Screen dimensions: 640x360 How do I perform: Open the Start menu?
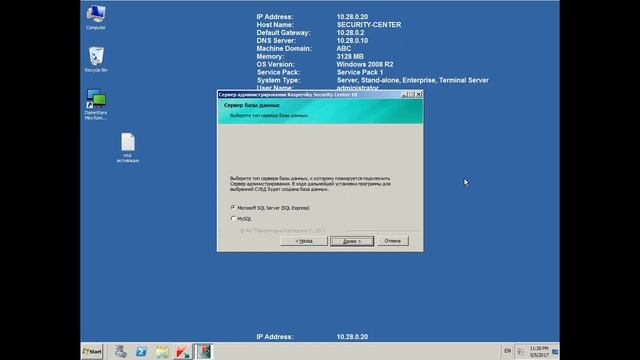[92, 351]
